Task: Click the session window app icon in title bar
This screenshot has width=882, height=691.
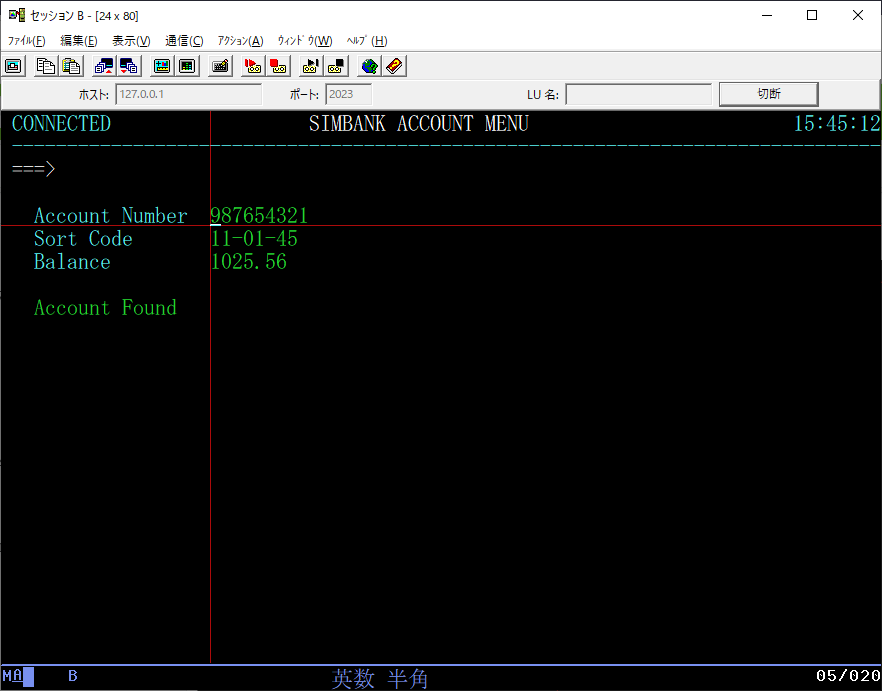Action: tap(17, 15)
